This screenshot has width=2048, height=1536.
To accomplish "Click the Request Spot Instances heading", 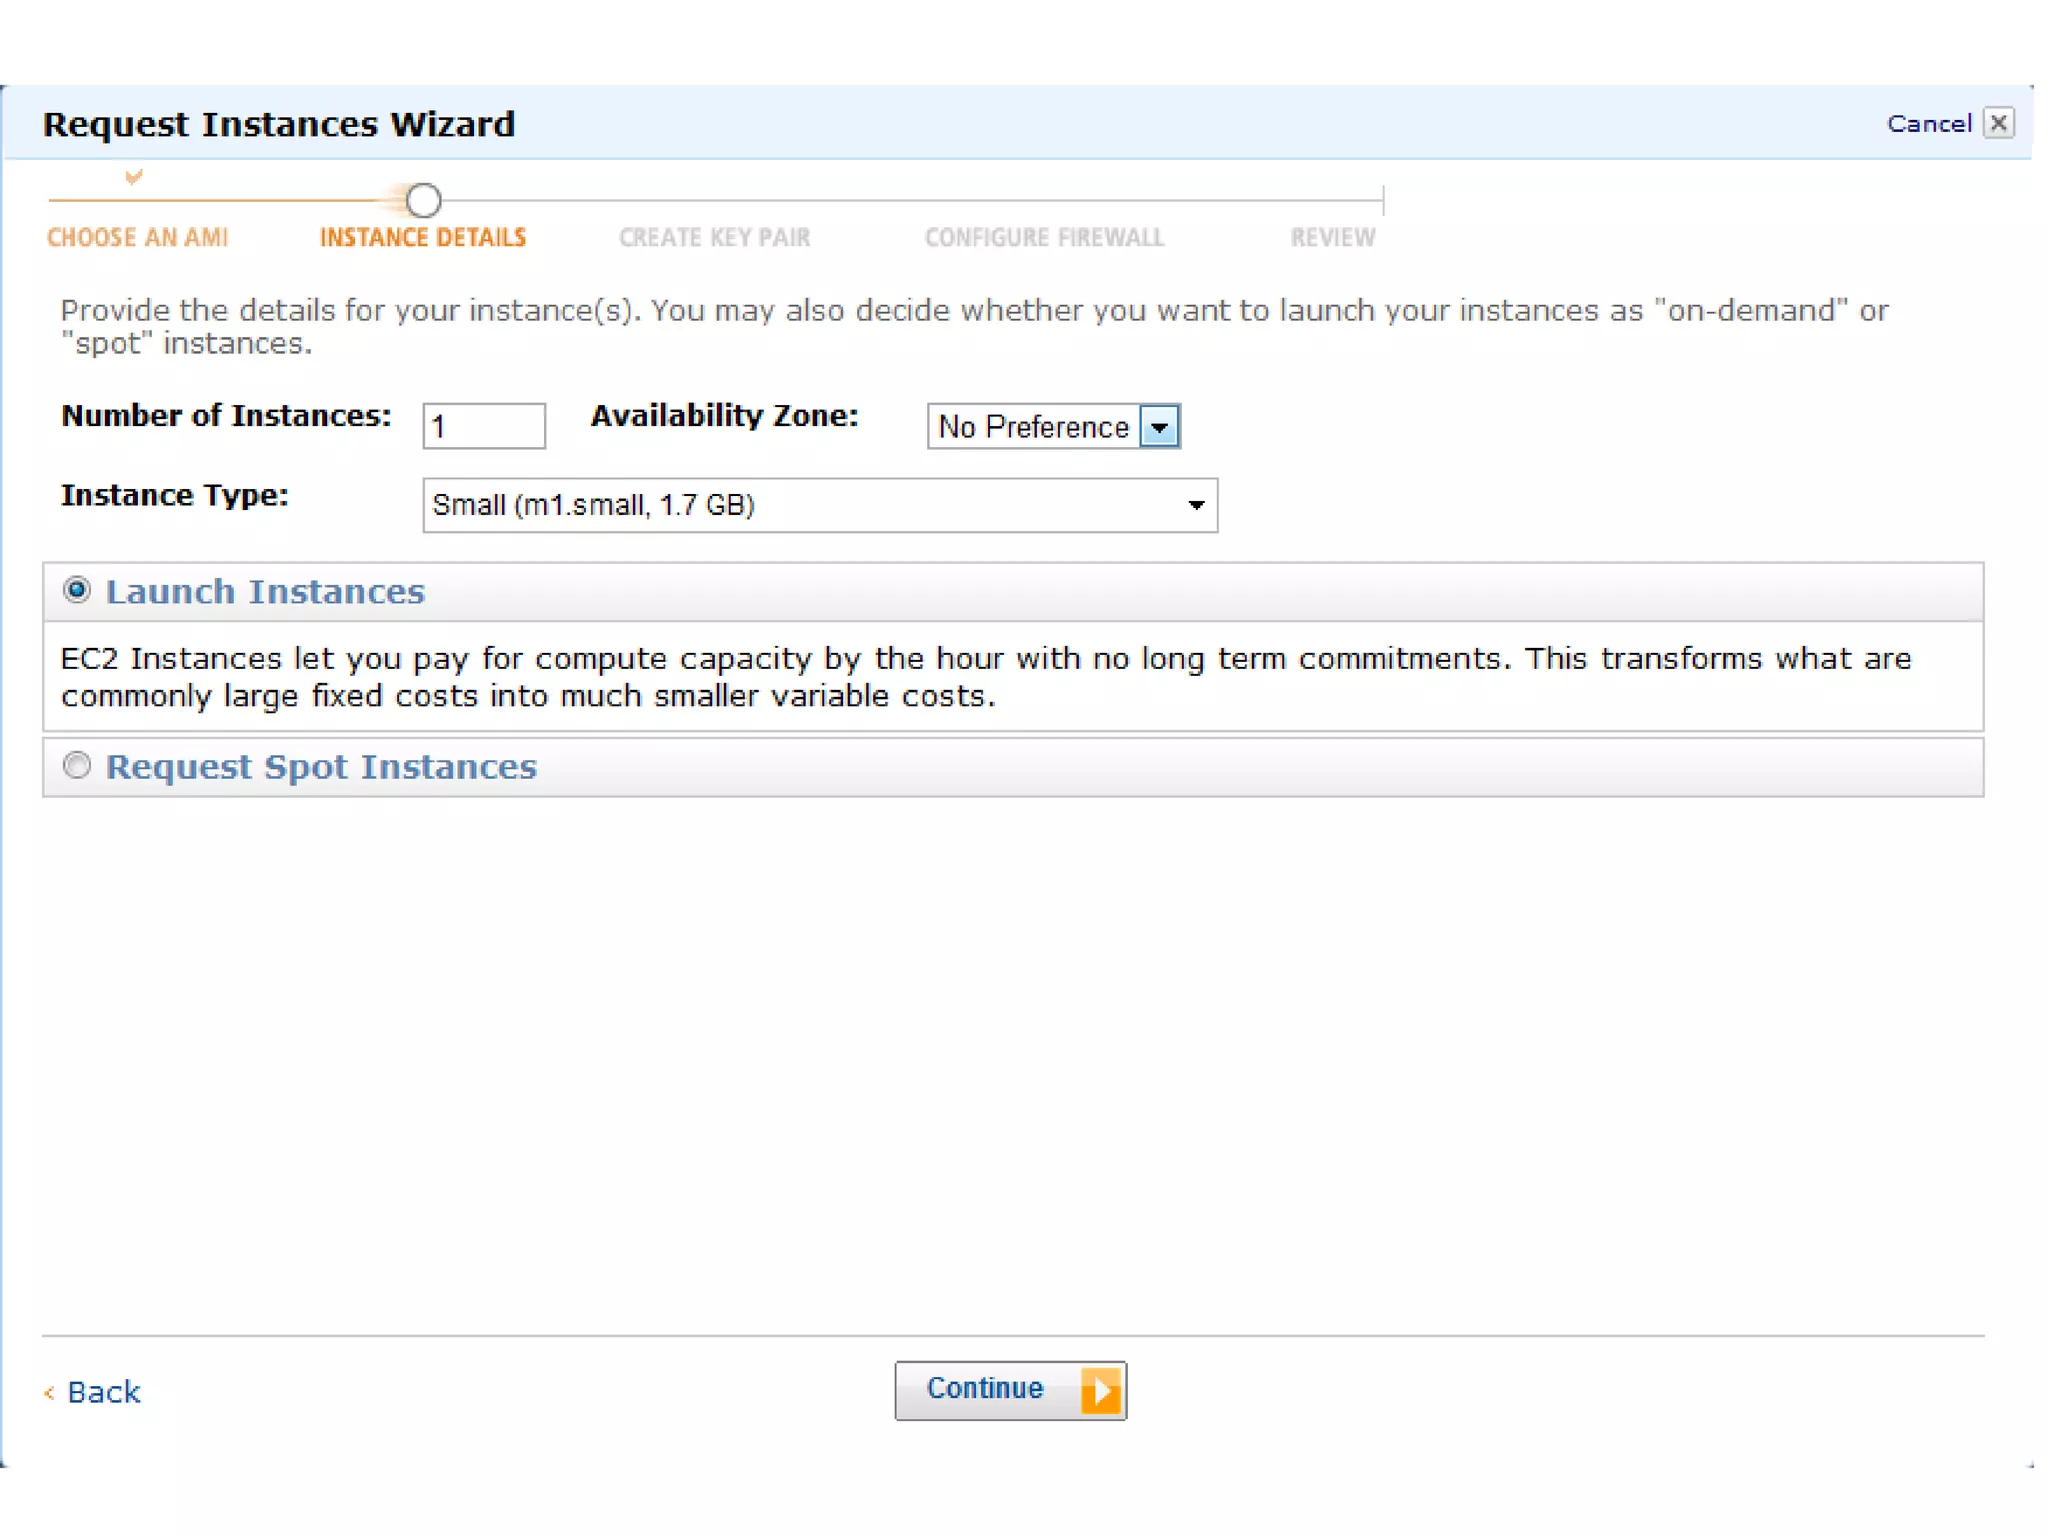I will coord(321,766).
